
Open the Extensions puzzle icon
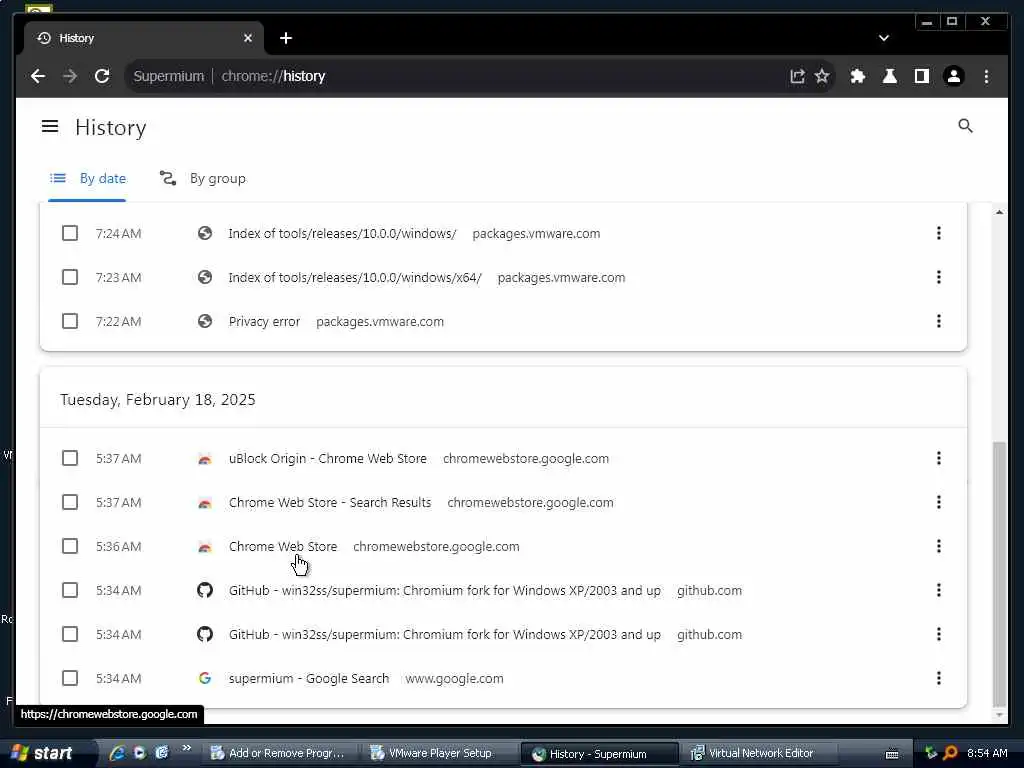click(857, 76)
